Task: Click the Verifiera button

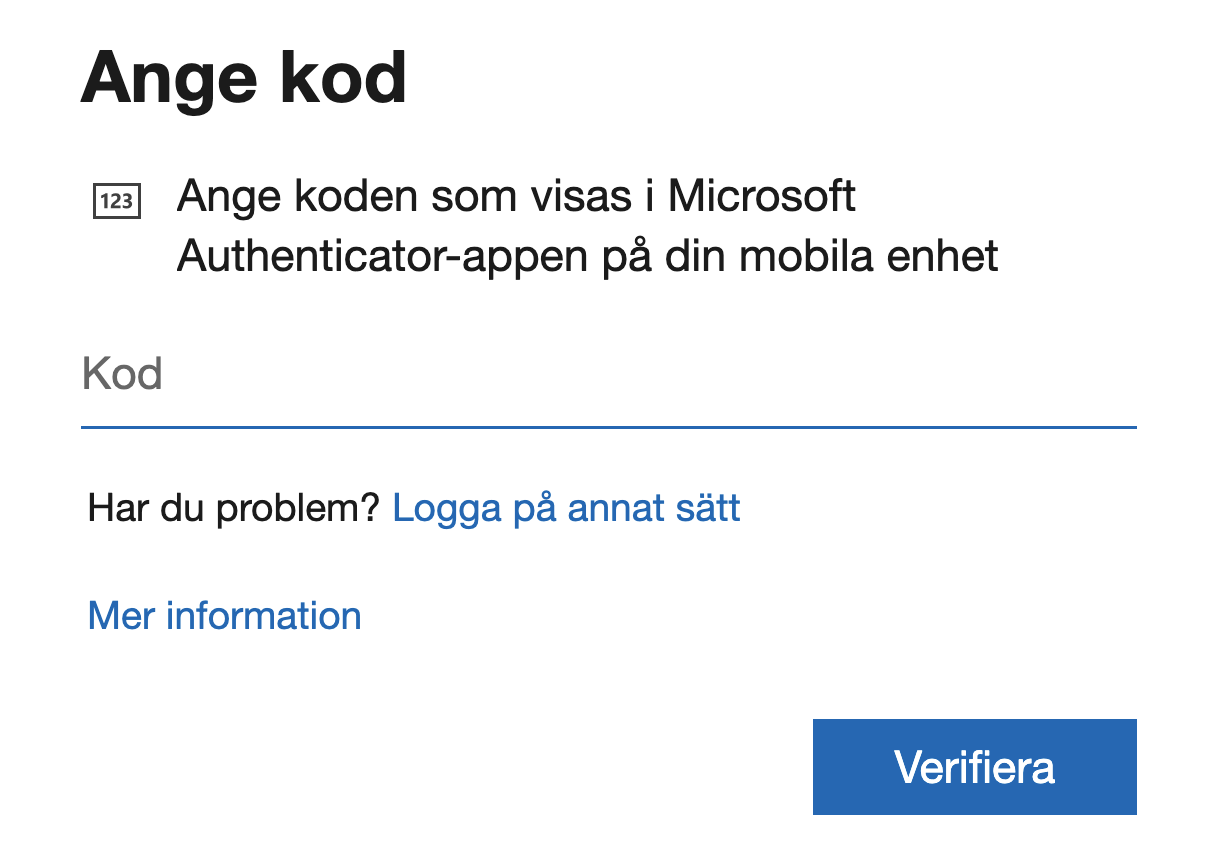Action: pos(974,767)
